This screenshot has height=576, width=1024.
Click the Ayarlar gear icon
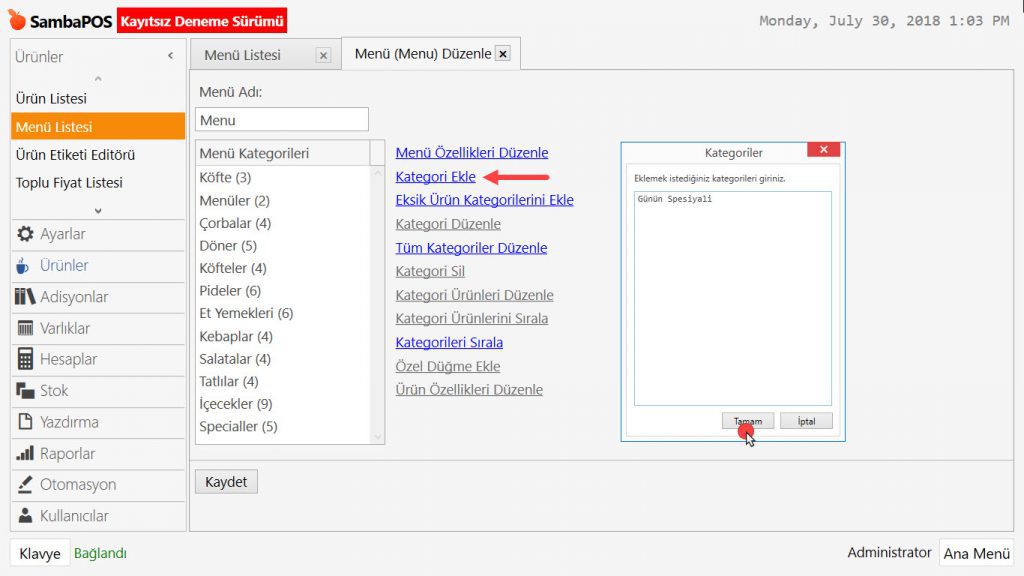click(x=25, y=234)
